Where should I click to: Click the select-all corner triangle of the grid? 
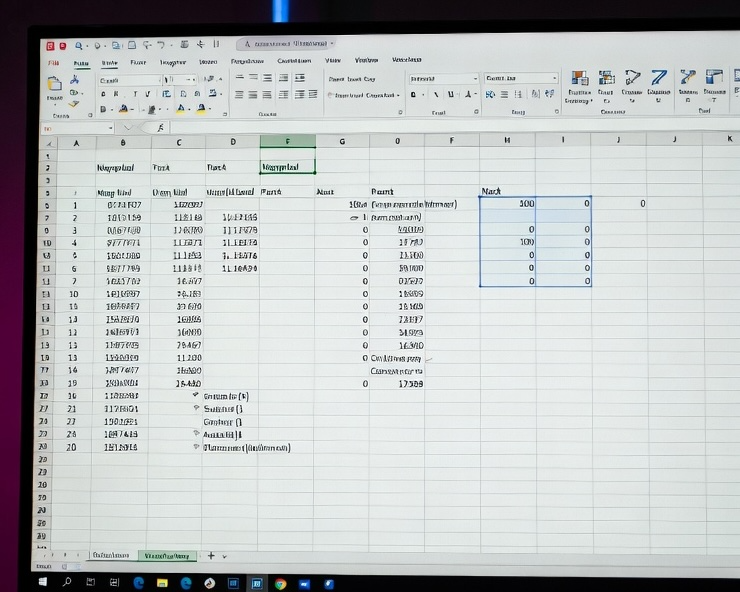click(x=49, y=143)
